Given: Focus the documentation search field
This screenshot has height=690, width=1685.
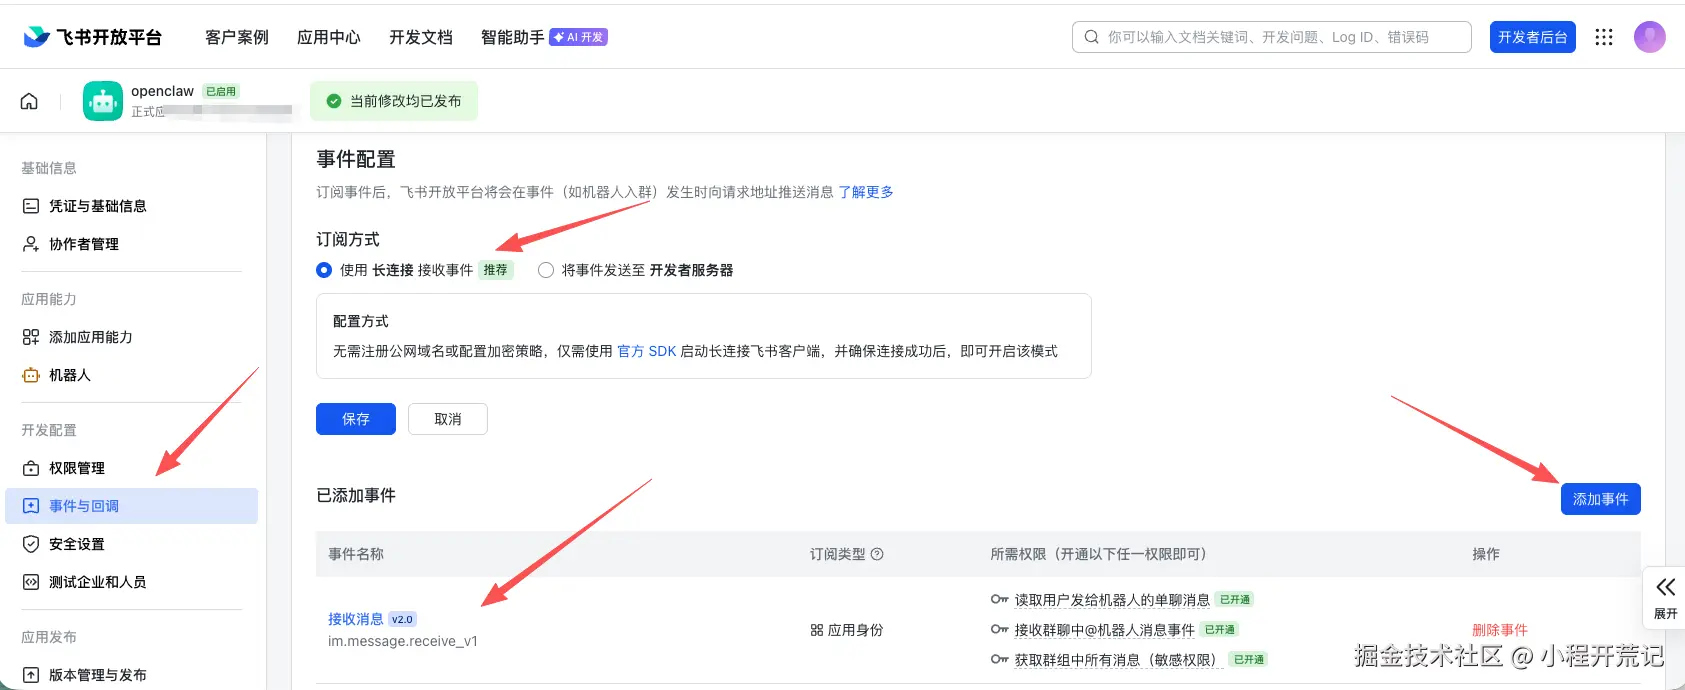Looking at the screenshot, I should 1272,37.
